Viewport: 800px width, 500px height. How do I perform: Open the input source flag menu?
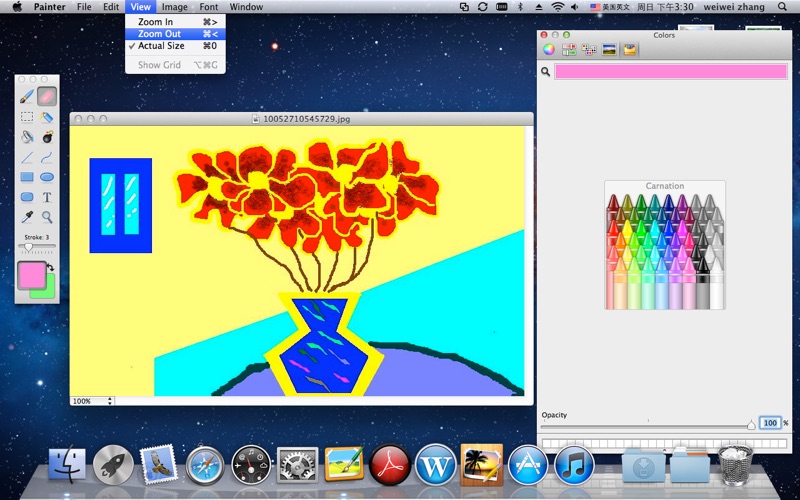click(610, 7)
